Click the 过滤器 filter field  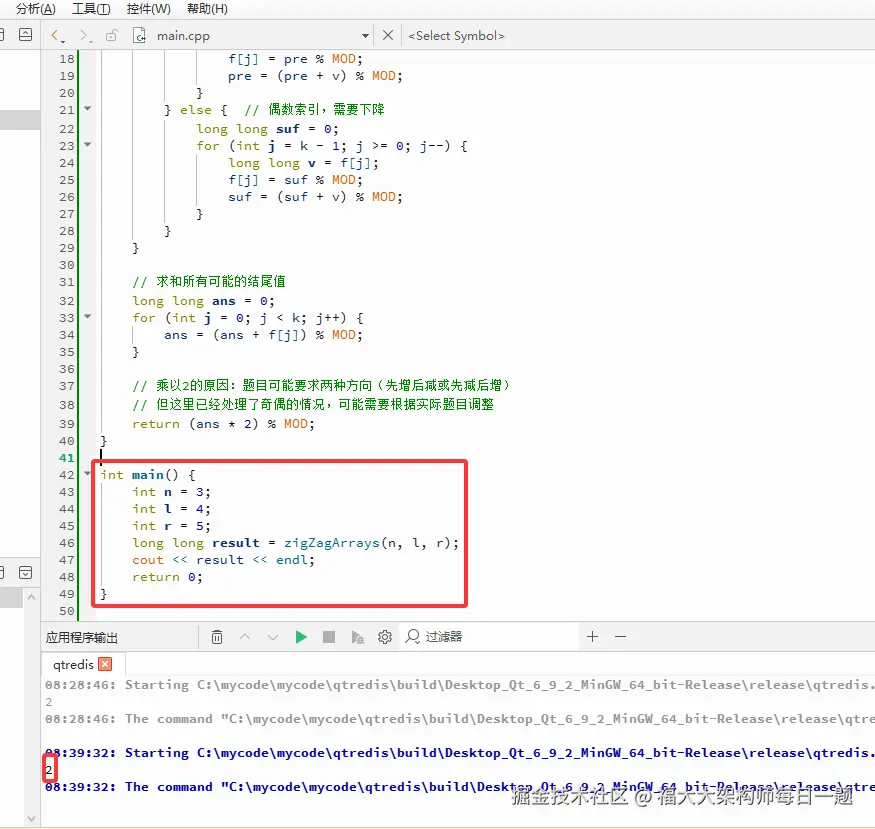tap(491, 637)
